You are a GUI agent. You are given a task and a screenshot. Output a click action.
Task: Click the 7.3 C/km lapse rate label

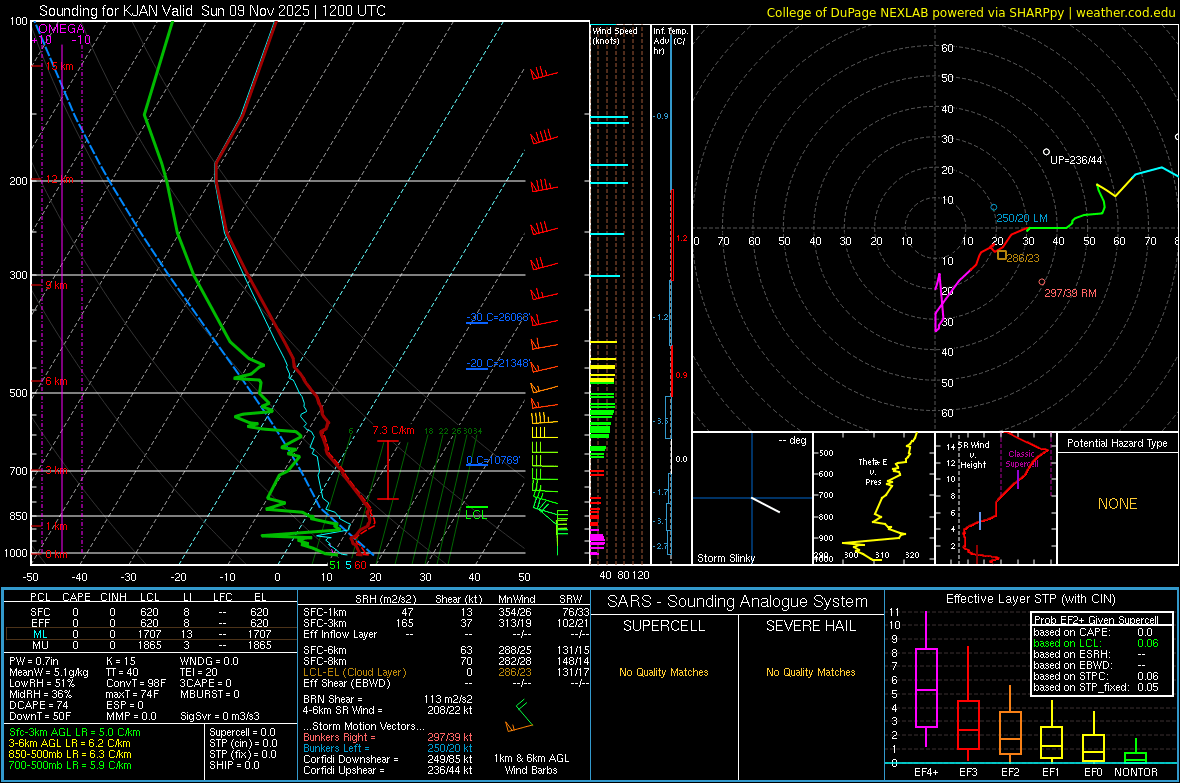394,431
